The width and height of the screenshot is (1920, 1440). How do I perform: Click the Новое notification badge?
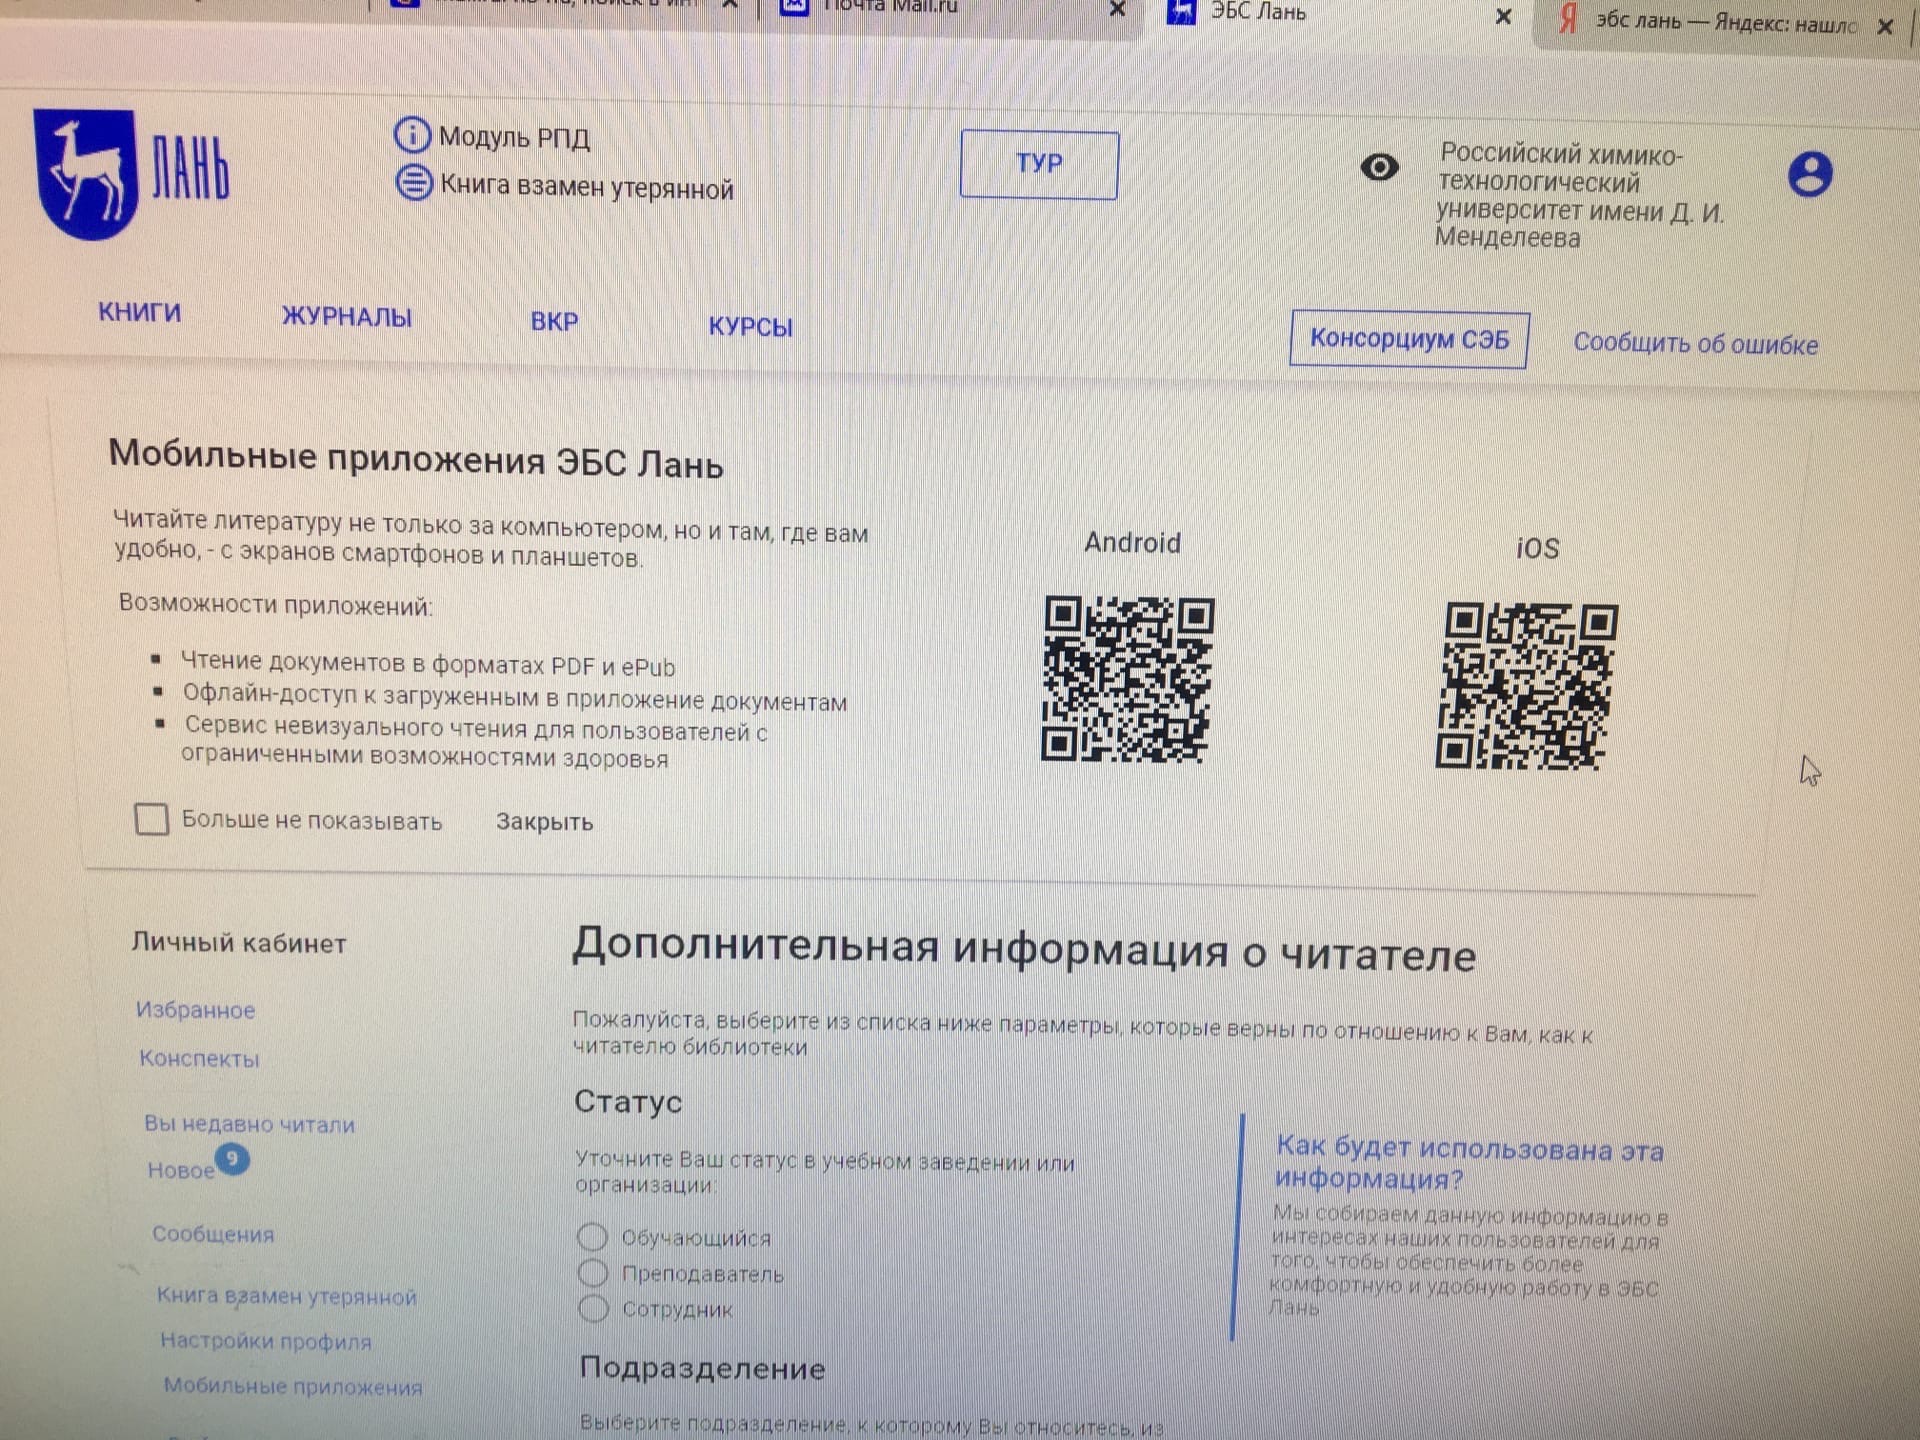click(x=232, y=1158)
